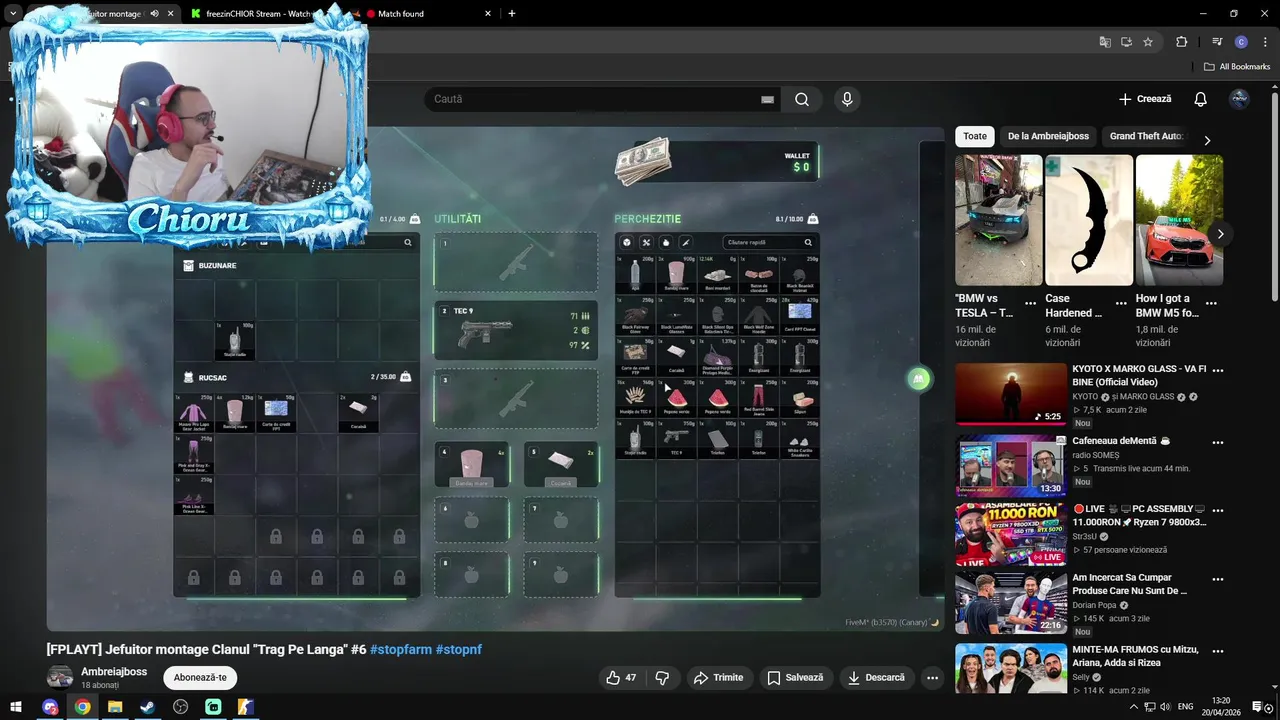Open options for Cafeneaua deMentă video
Image resolution: width=1280 pixels, height=720 pixels.
click(1218, 442)
